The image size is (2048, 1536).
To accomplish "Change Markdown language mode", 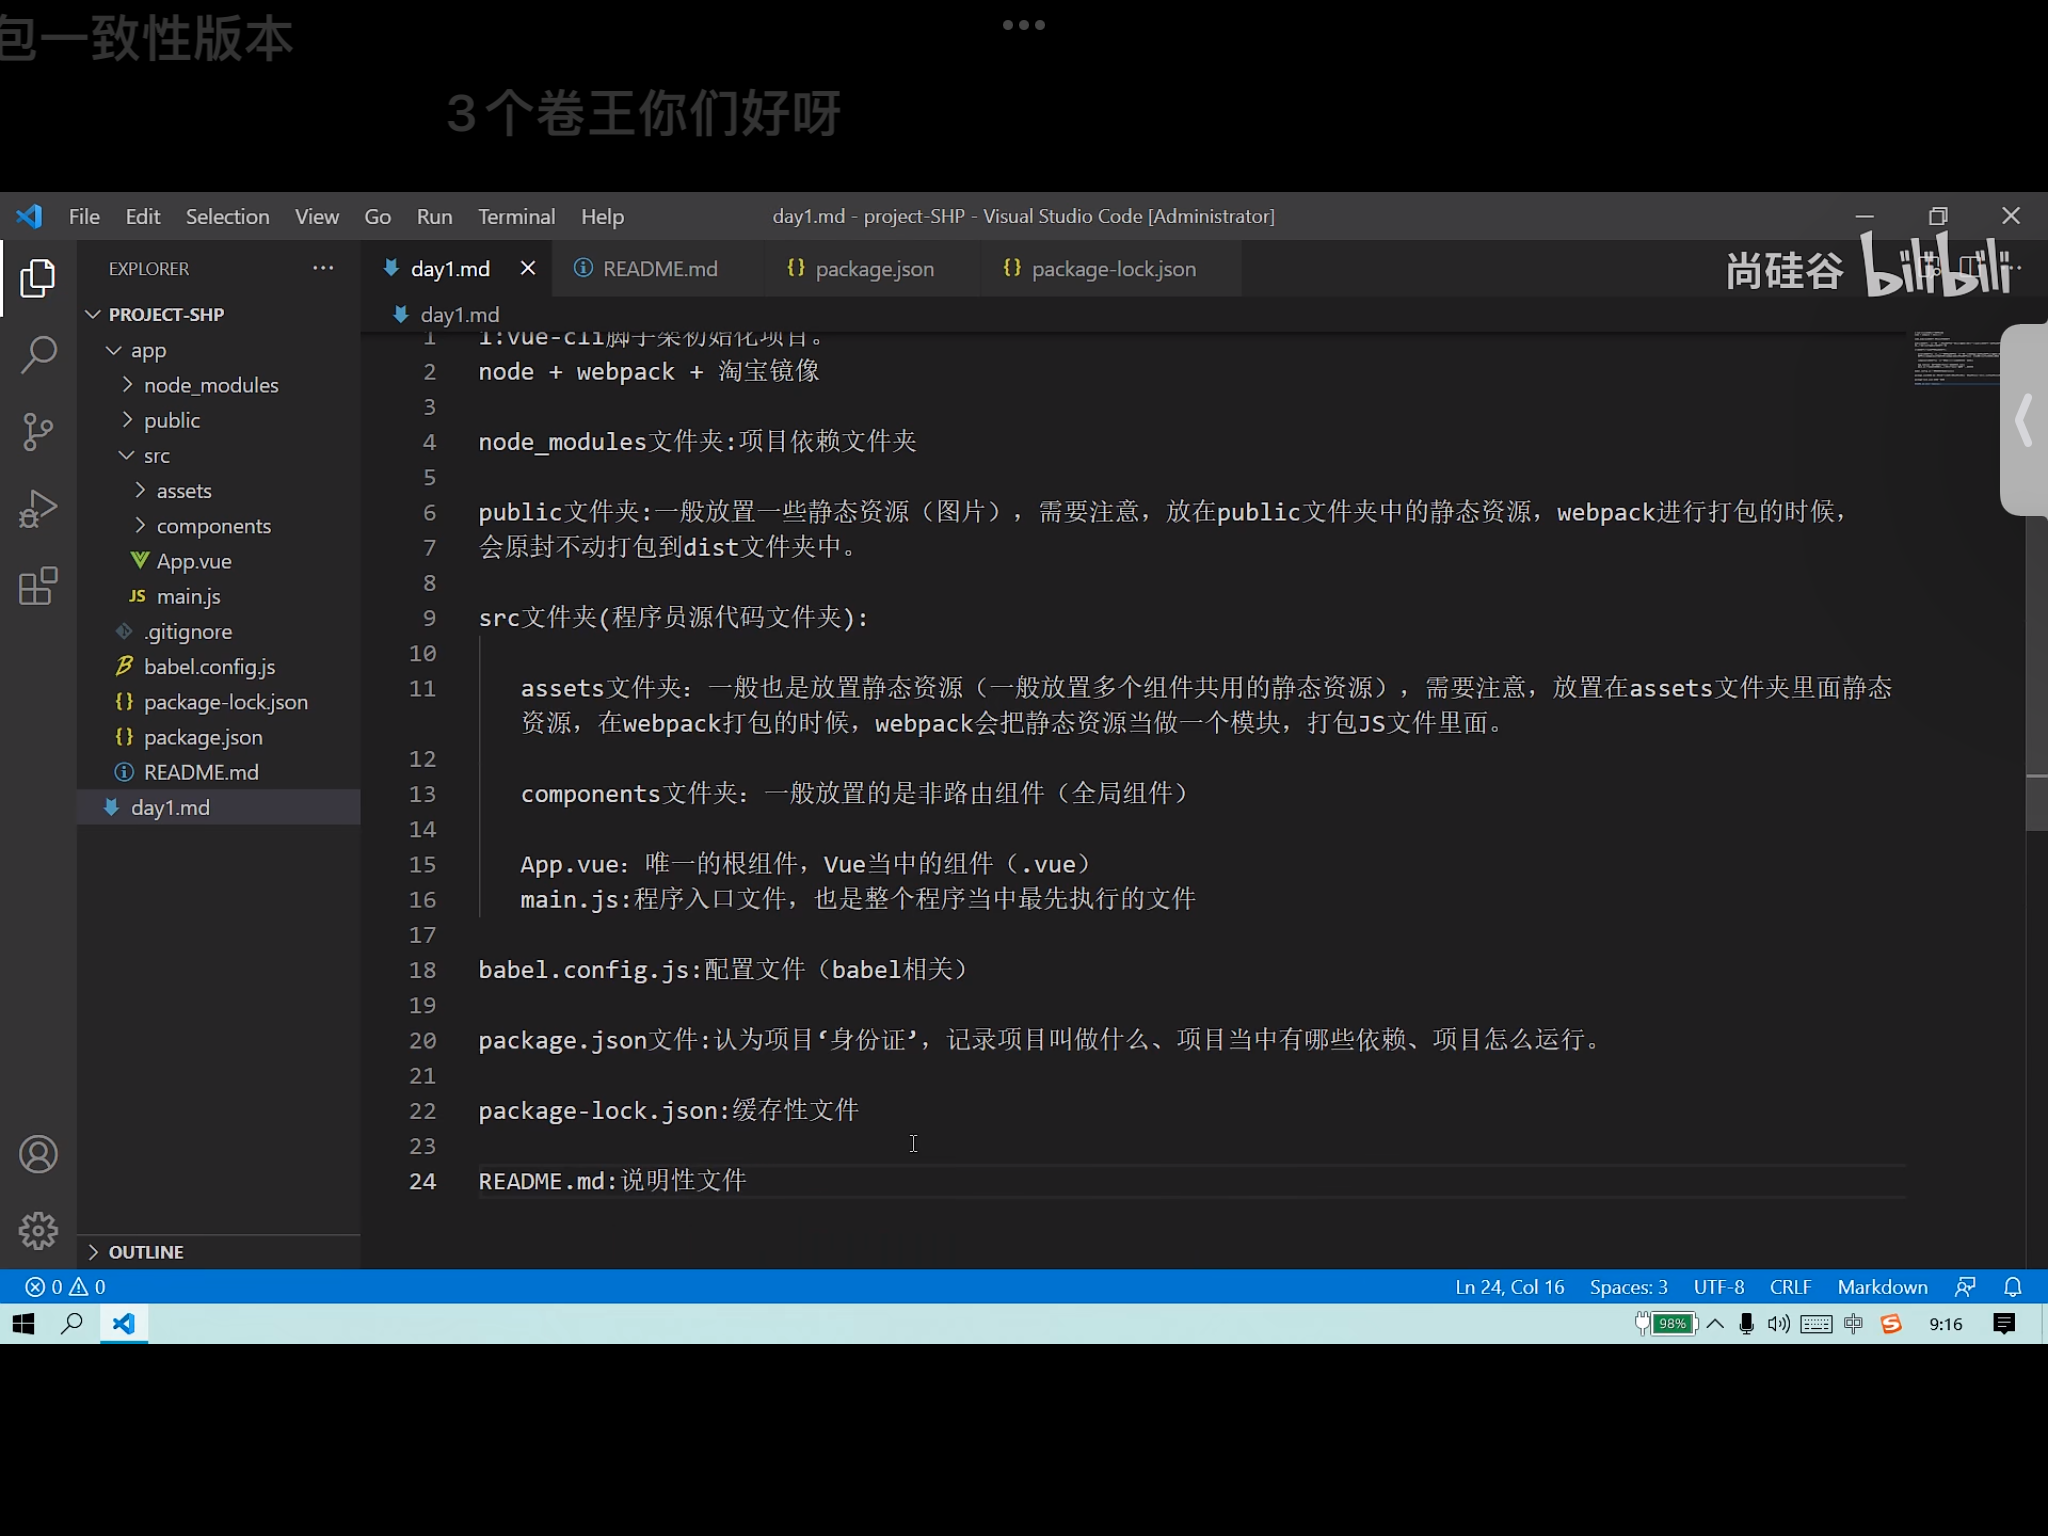I will 1882,1287.
